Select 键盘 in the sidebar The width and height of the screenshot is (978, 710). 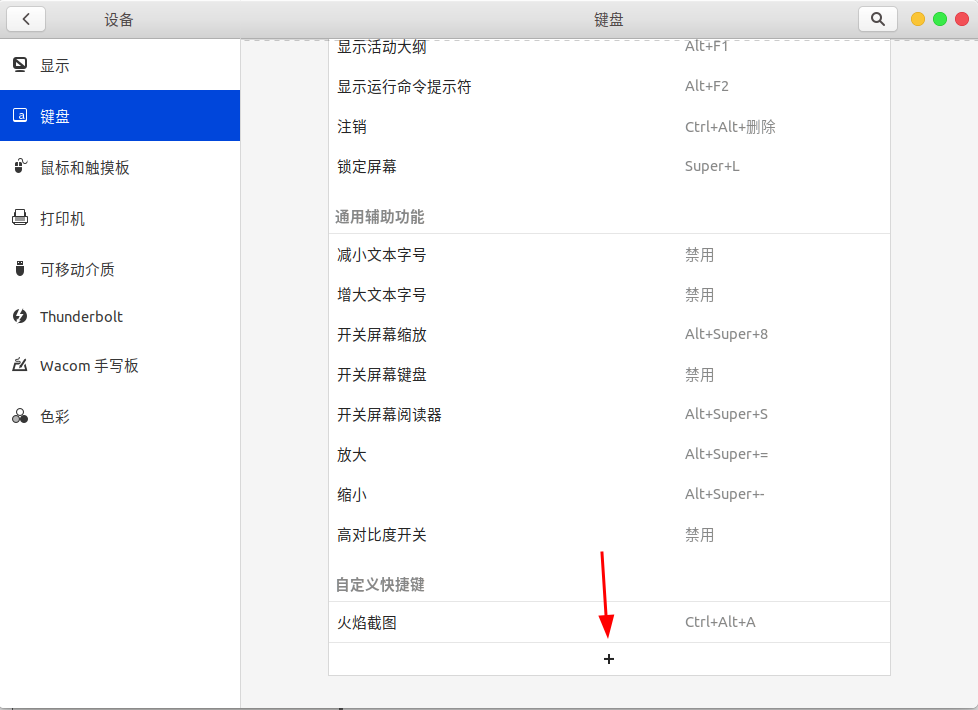pos(120,115)
